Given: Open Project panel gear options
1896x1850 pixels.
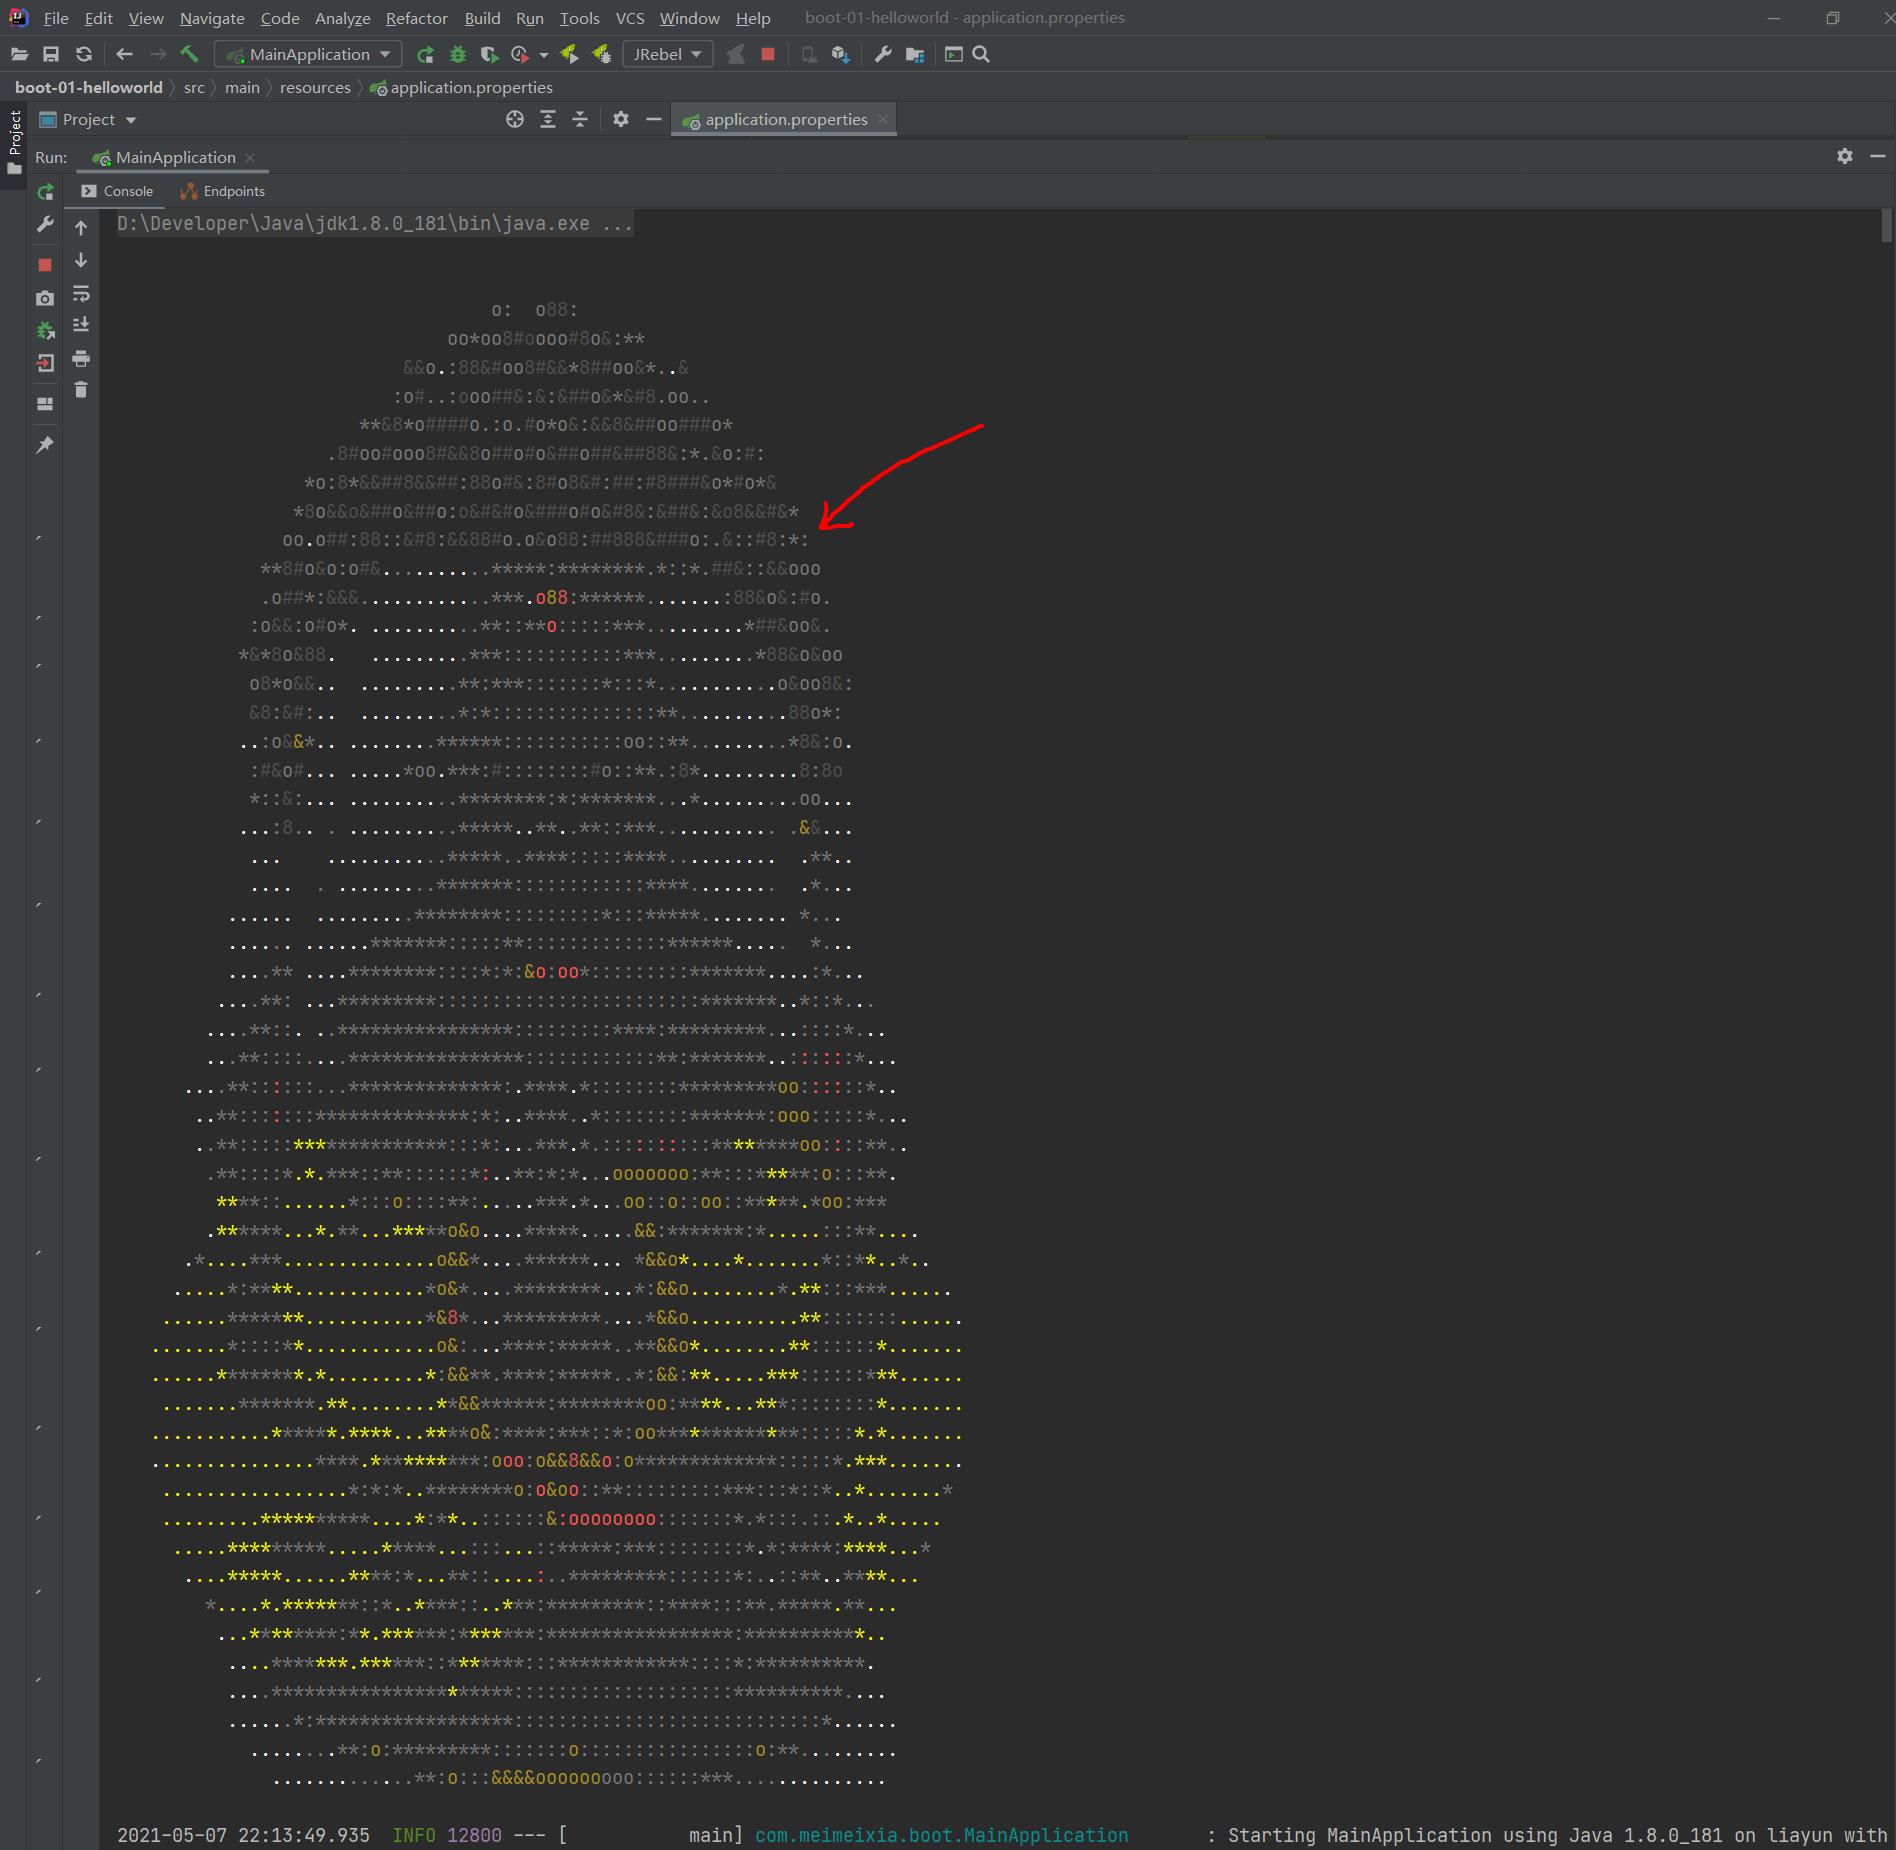Looking at the screenshot, I should [621, 119].
